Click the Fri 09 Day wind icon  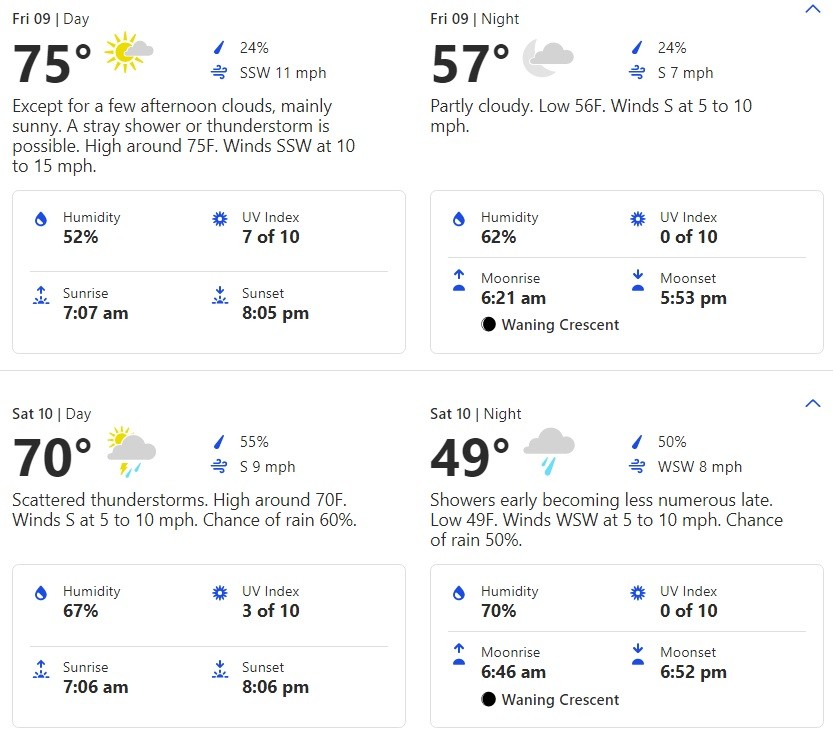pos(219,73)
